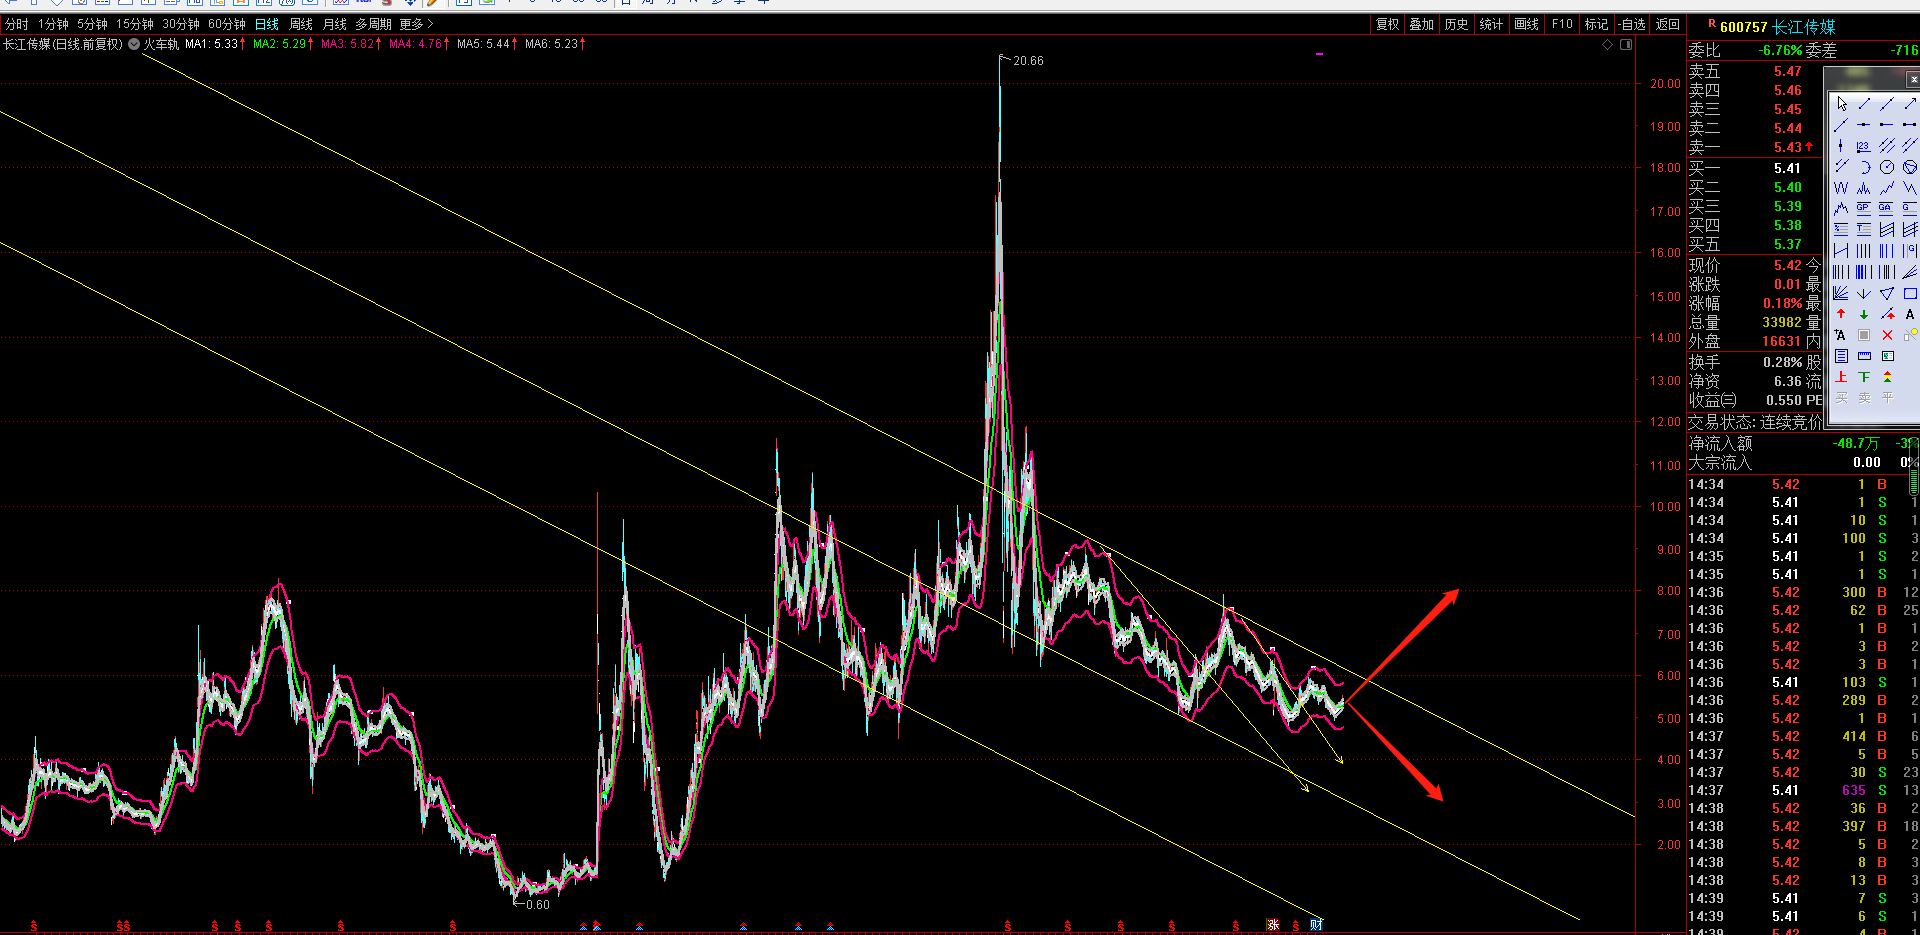Select the W wave pattern tool

coord(1841,188)
